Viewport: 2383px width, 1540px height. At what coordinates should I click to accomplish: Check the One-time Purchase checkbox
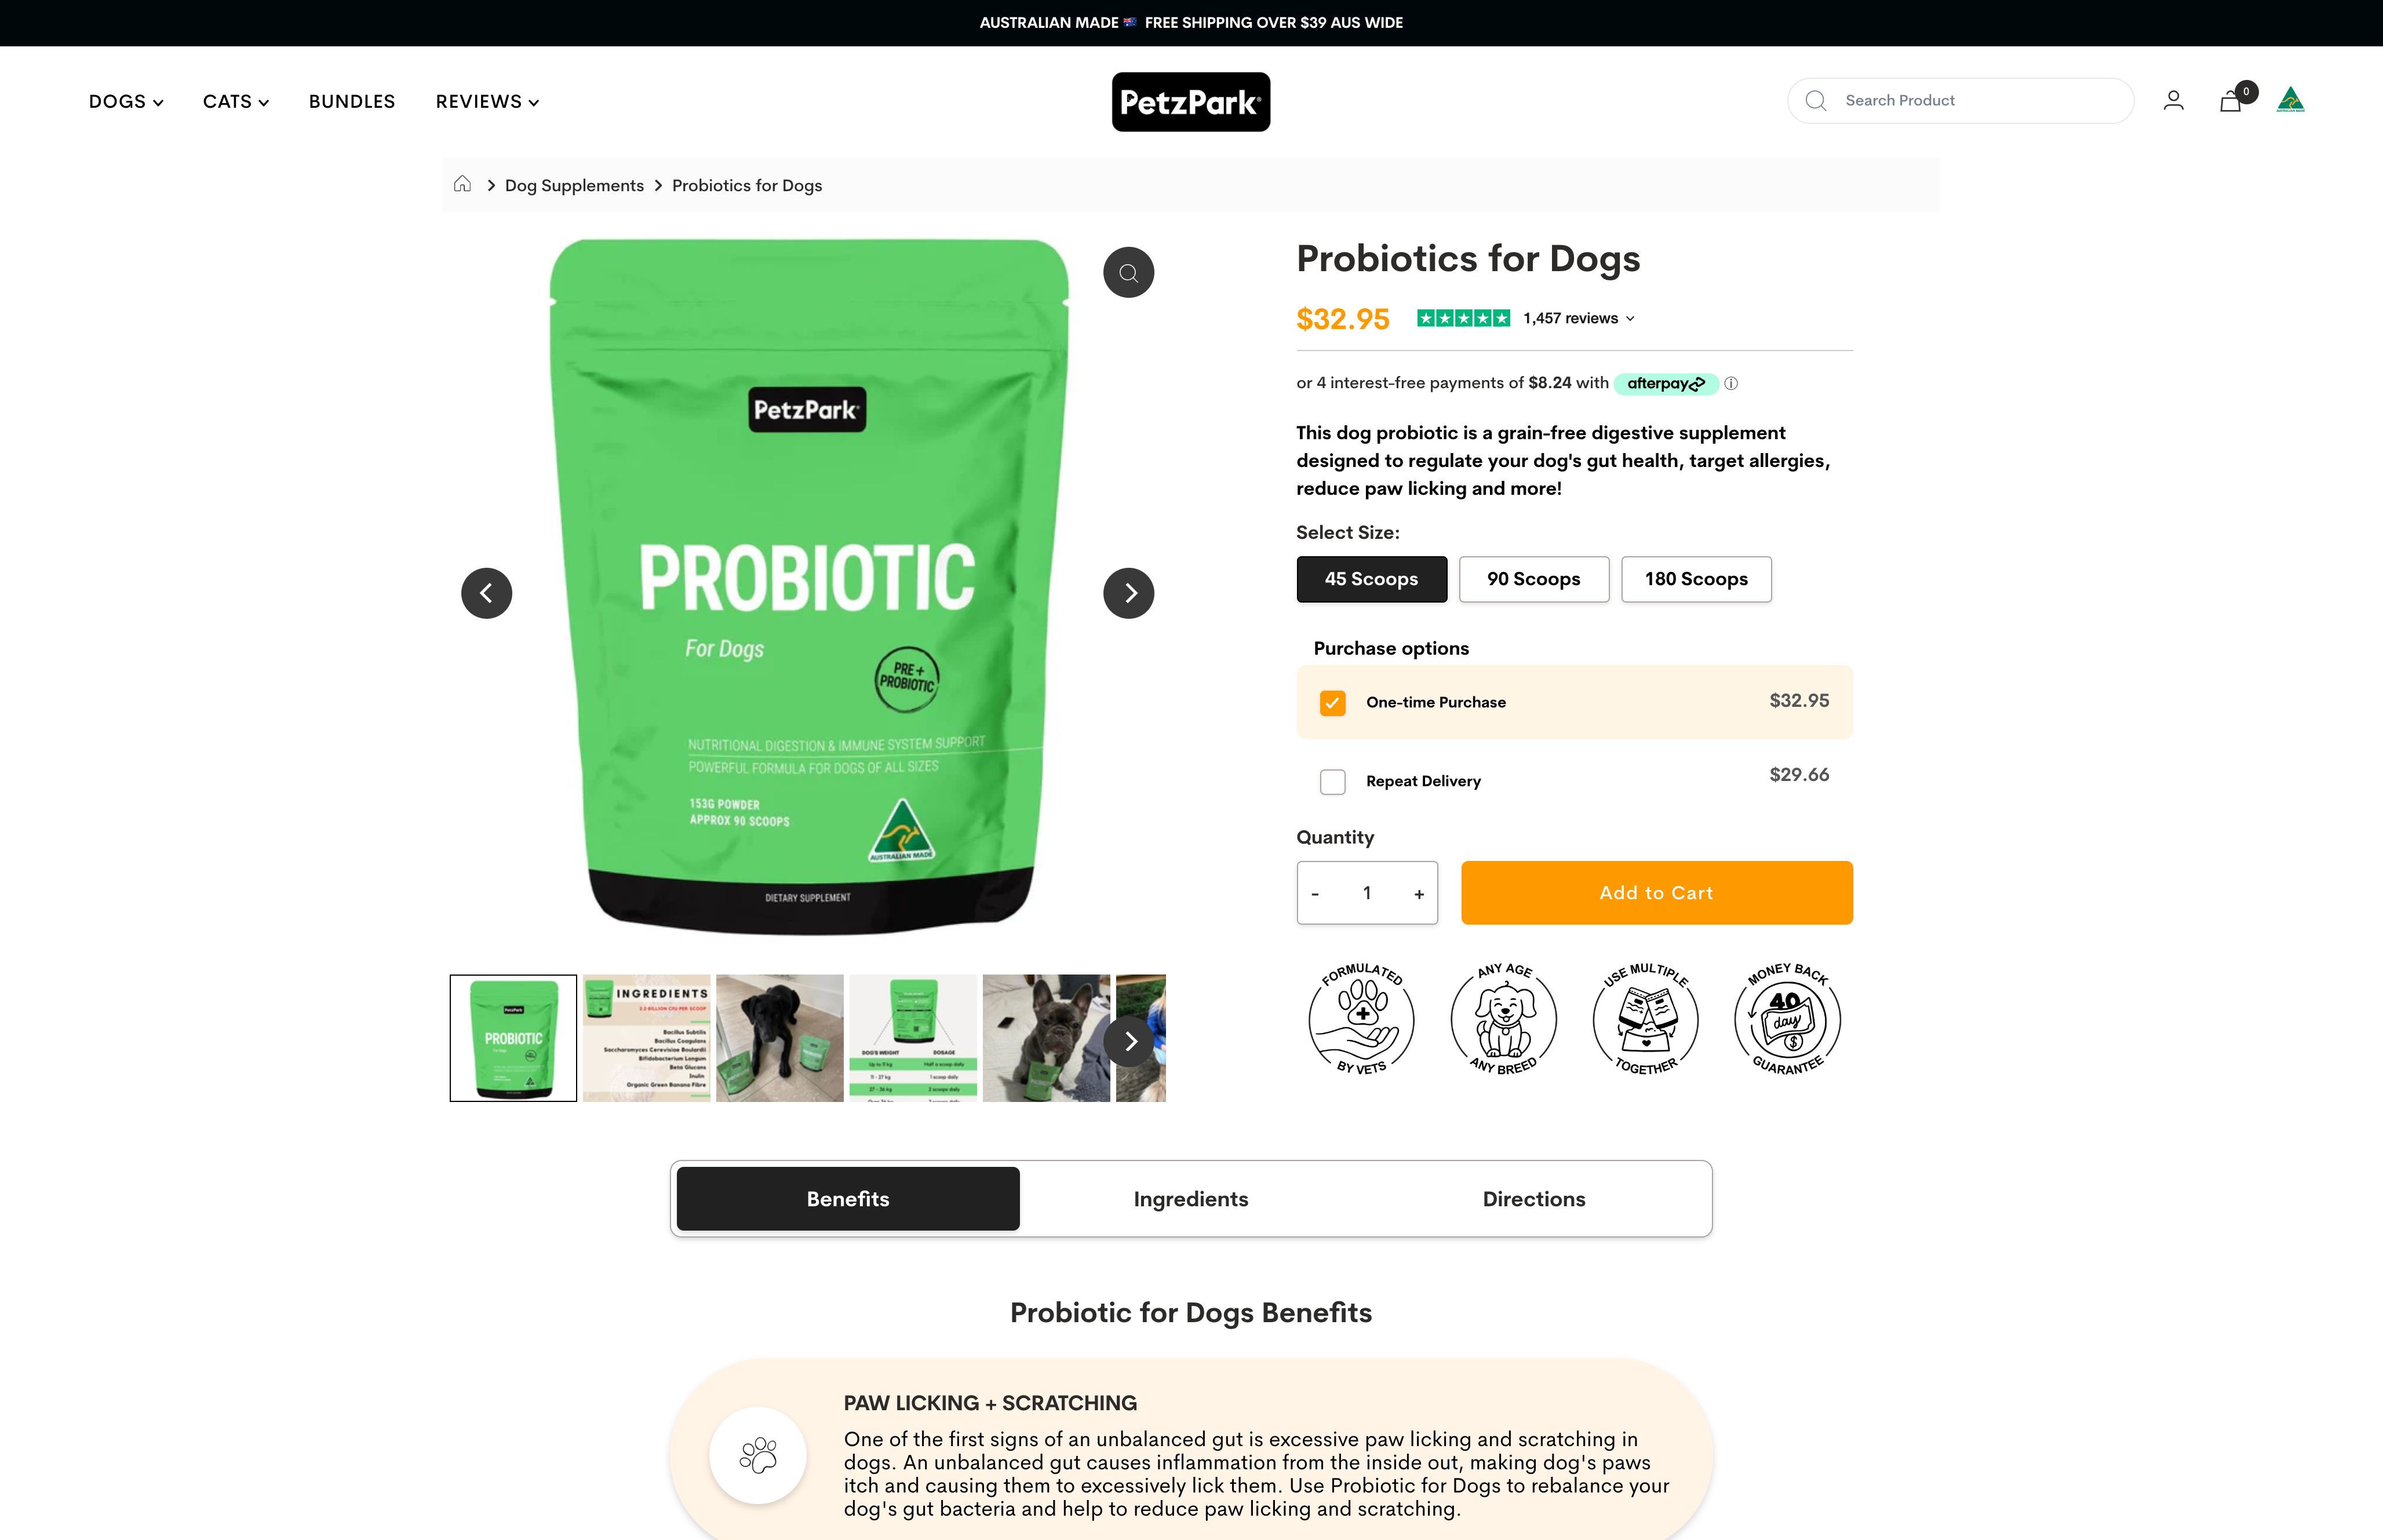(1332, 702)
